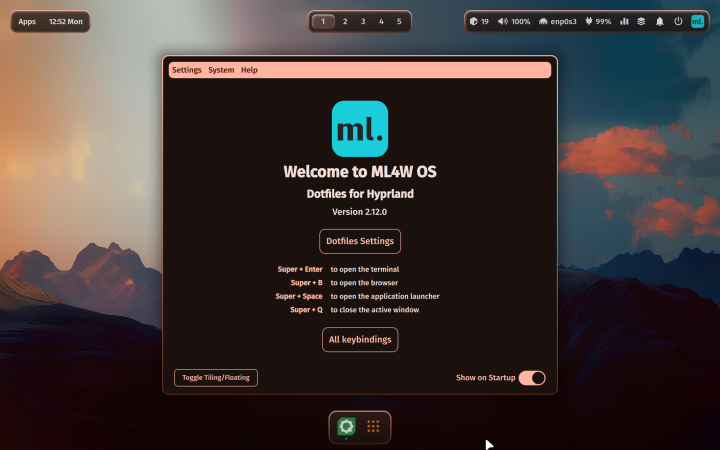
Task: Open the Apps launcher in top bar
Action: tap(27, 22)
